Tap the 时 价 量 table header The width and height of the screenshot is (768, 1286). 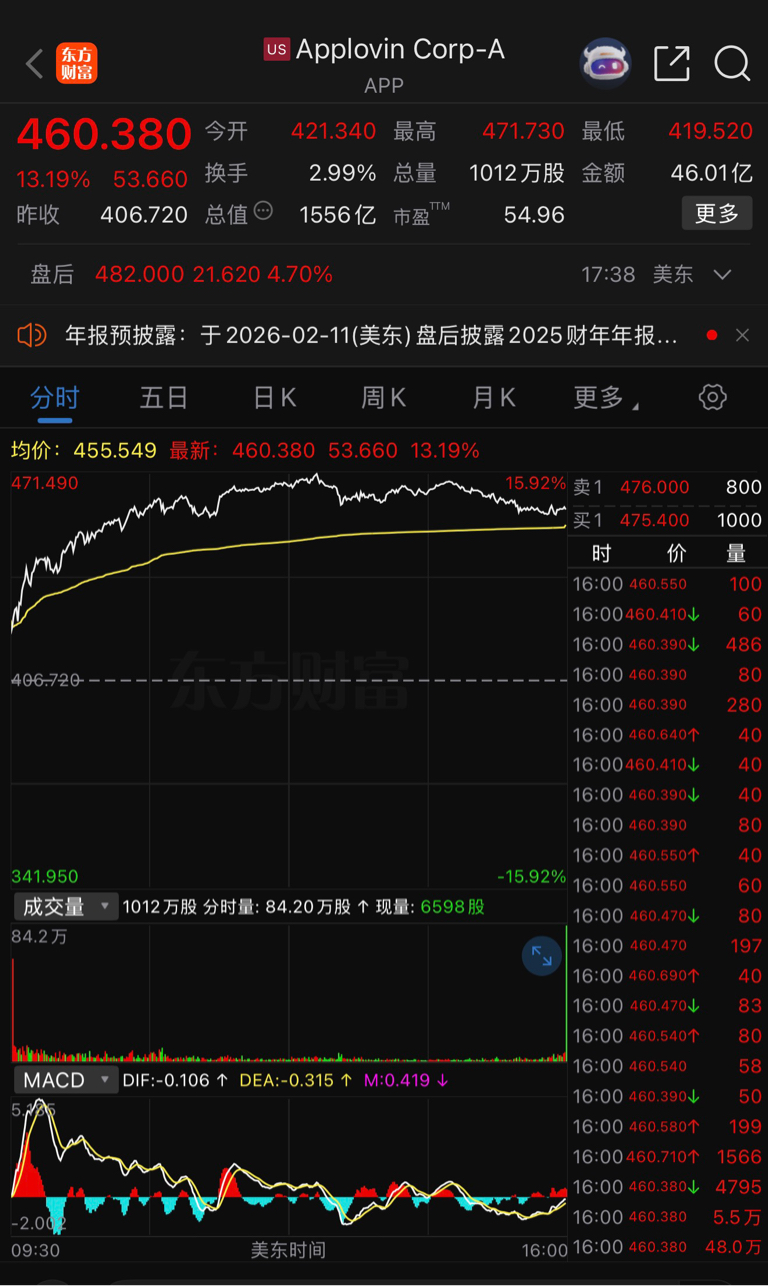coord(667,553)
